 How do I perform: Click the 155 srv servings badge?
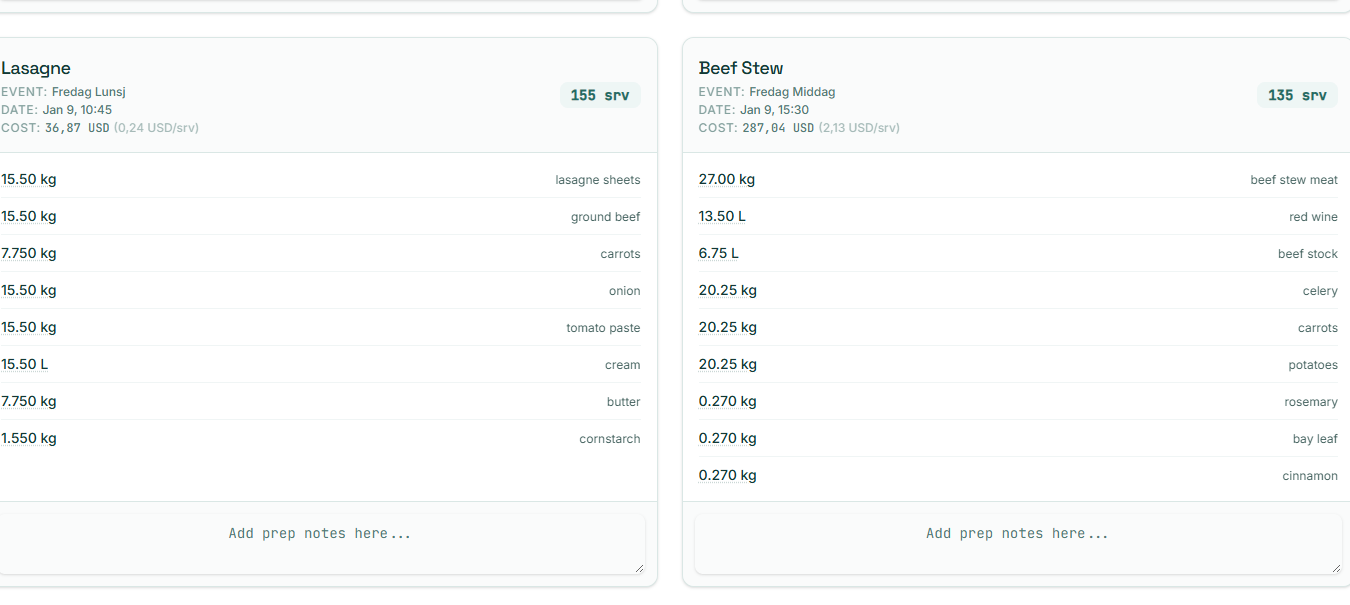pos(600,95)
